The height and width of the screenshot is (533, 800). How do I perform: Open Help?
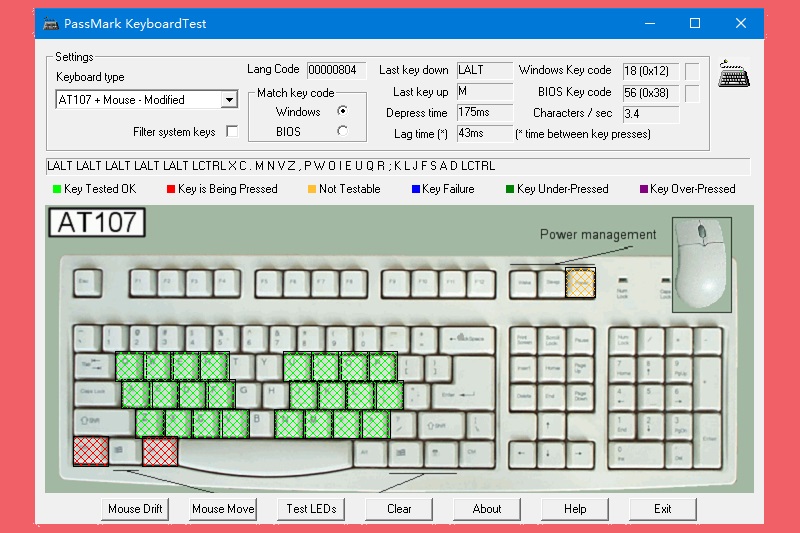575,509
